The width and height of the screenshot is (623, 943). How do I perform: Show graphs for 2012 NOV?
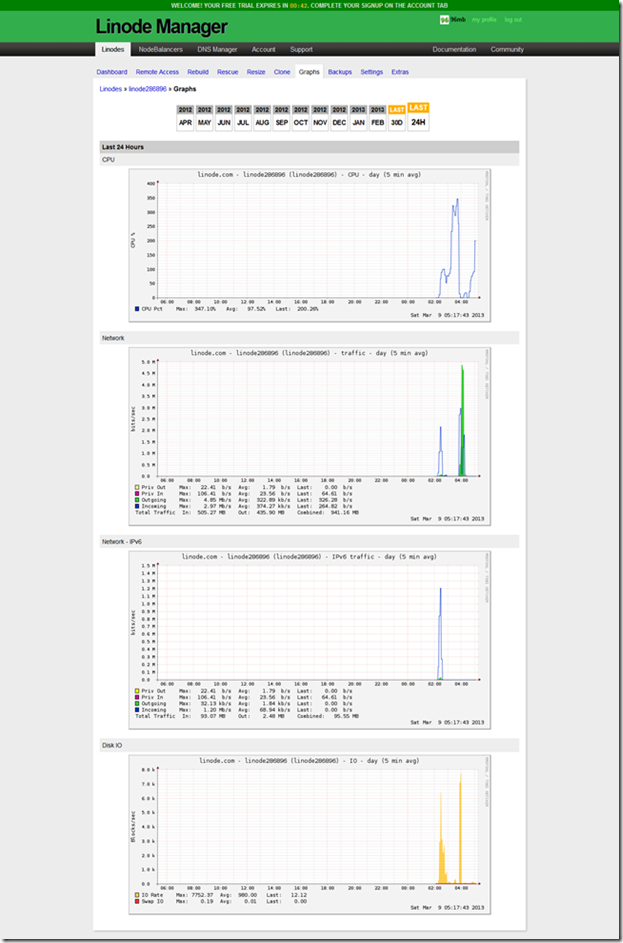(320, 117)
